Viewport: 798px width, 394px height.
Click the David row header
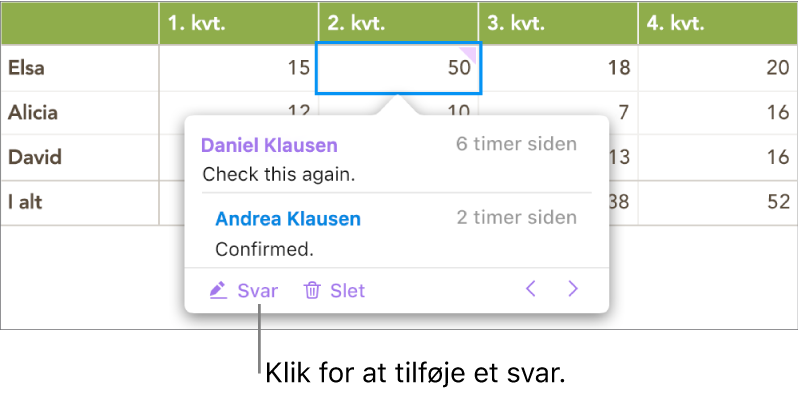(x=80, y=157)
